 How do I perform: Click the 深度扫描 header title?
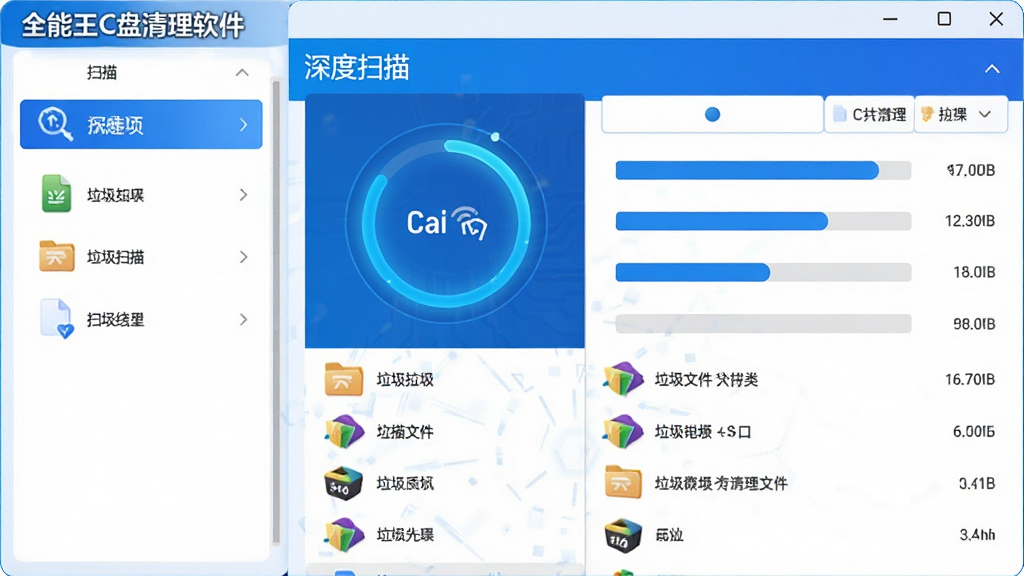pyautogui.click(x=357, y=68)
